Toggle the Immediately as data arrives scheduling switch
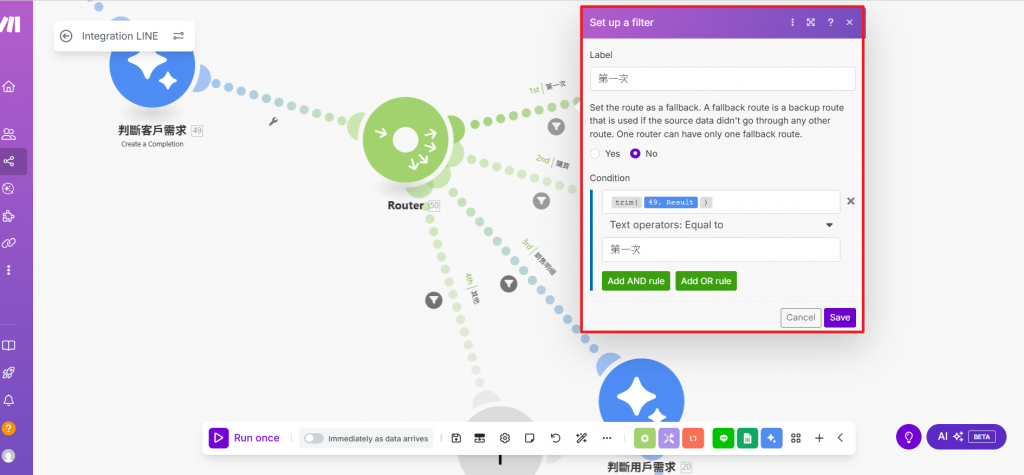The height and width of the screenshot is (475, 1024). click(x=314, y=438)
